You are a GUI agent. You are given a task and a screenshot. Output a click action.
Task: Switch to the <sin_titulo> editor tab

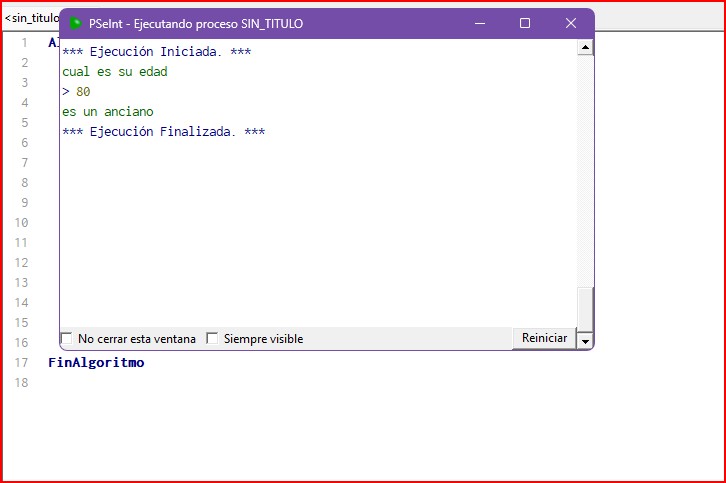tap(31, 18)
